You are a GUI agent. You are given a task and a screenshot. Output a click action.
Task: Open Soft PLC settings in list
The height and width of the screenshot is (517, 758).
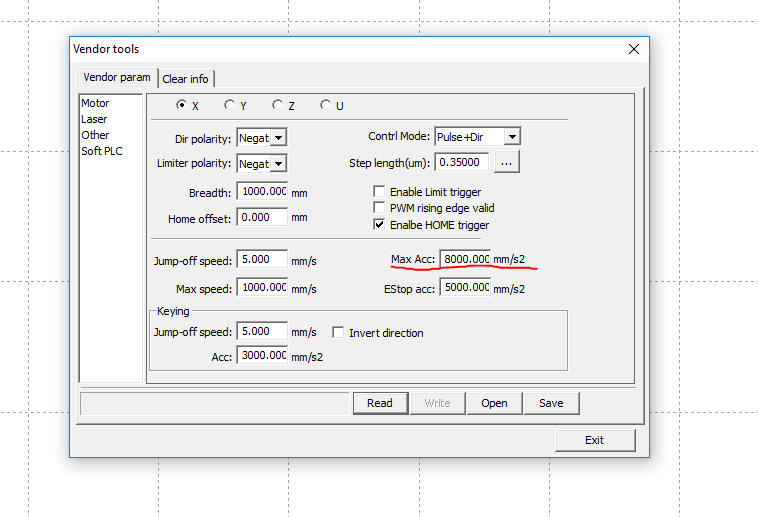(x=102, y=151)
